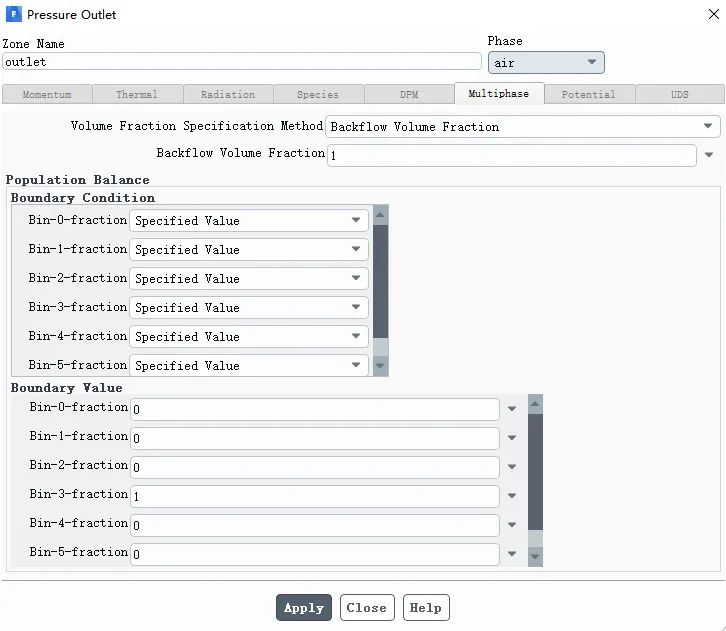Click the Apply button
Viewport: 726px width, 631px height.
coord(304,607)
